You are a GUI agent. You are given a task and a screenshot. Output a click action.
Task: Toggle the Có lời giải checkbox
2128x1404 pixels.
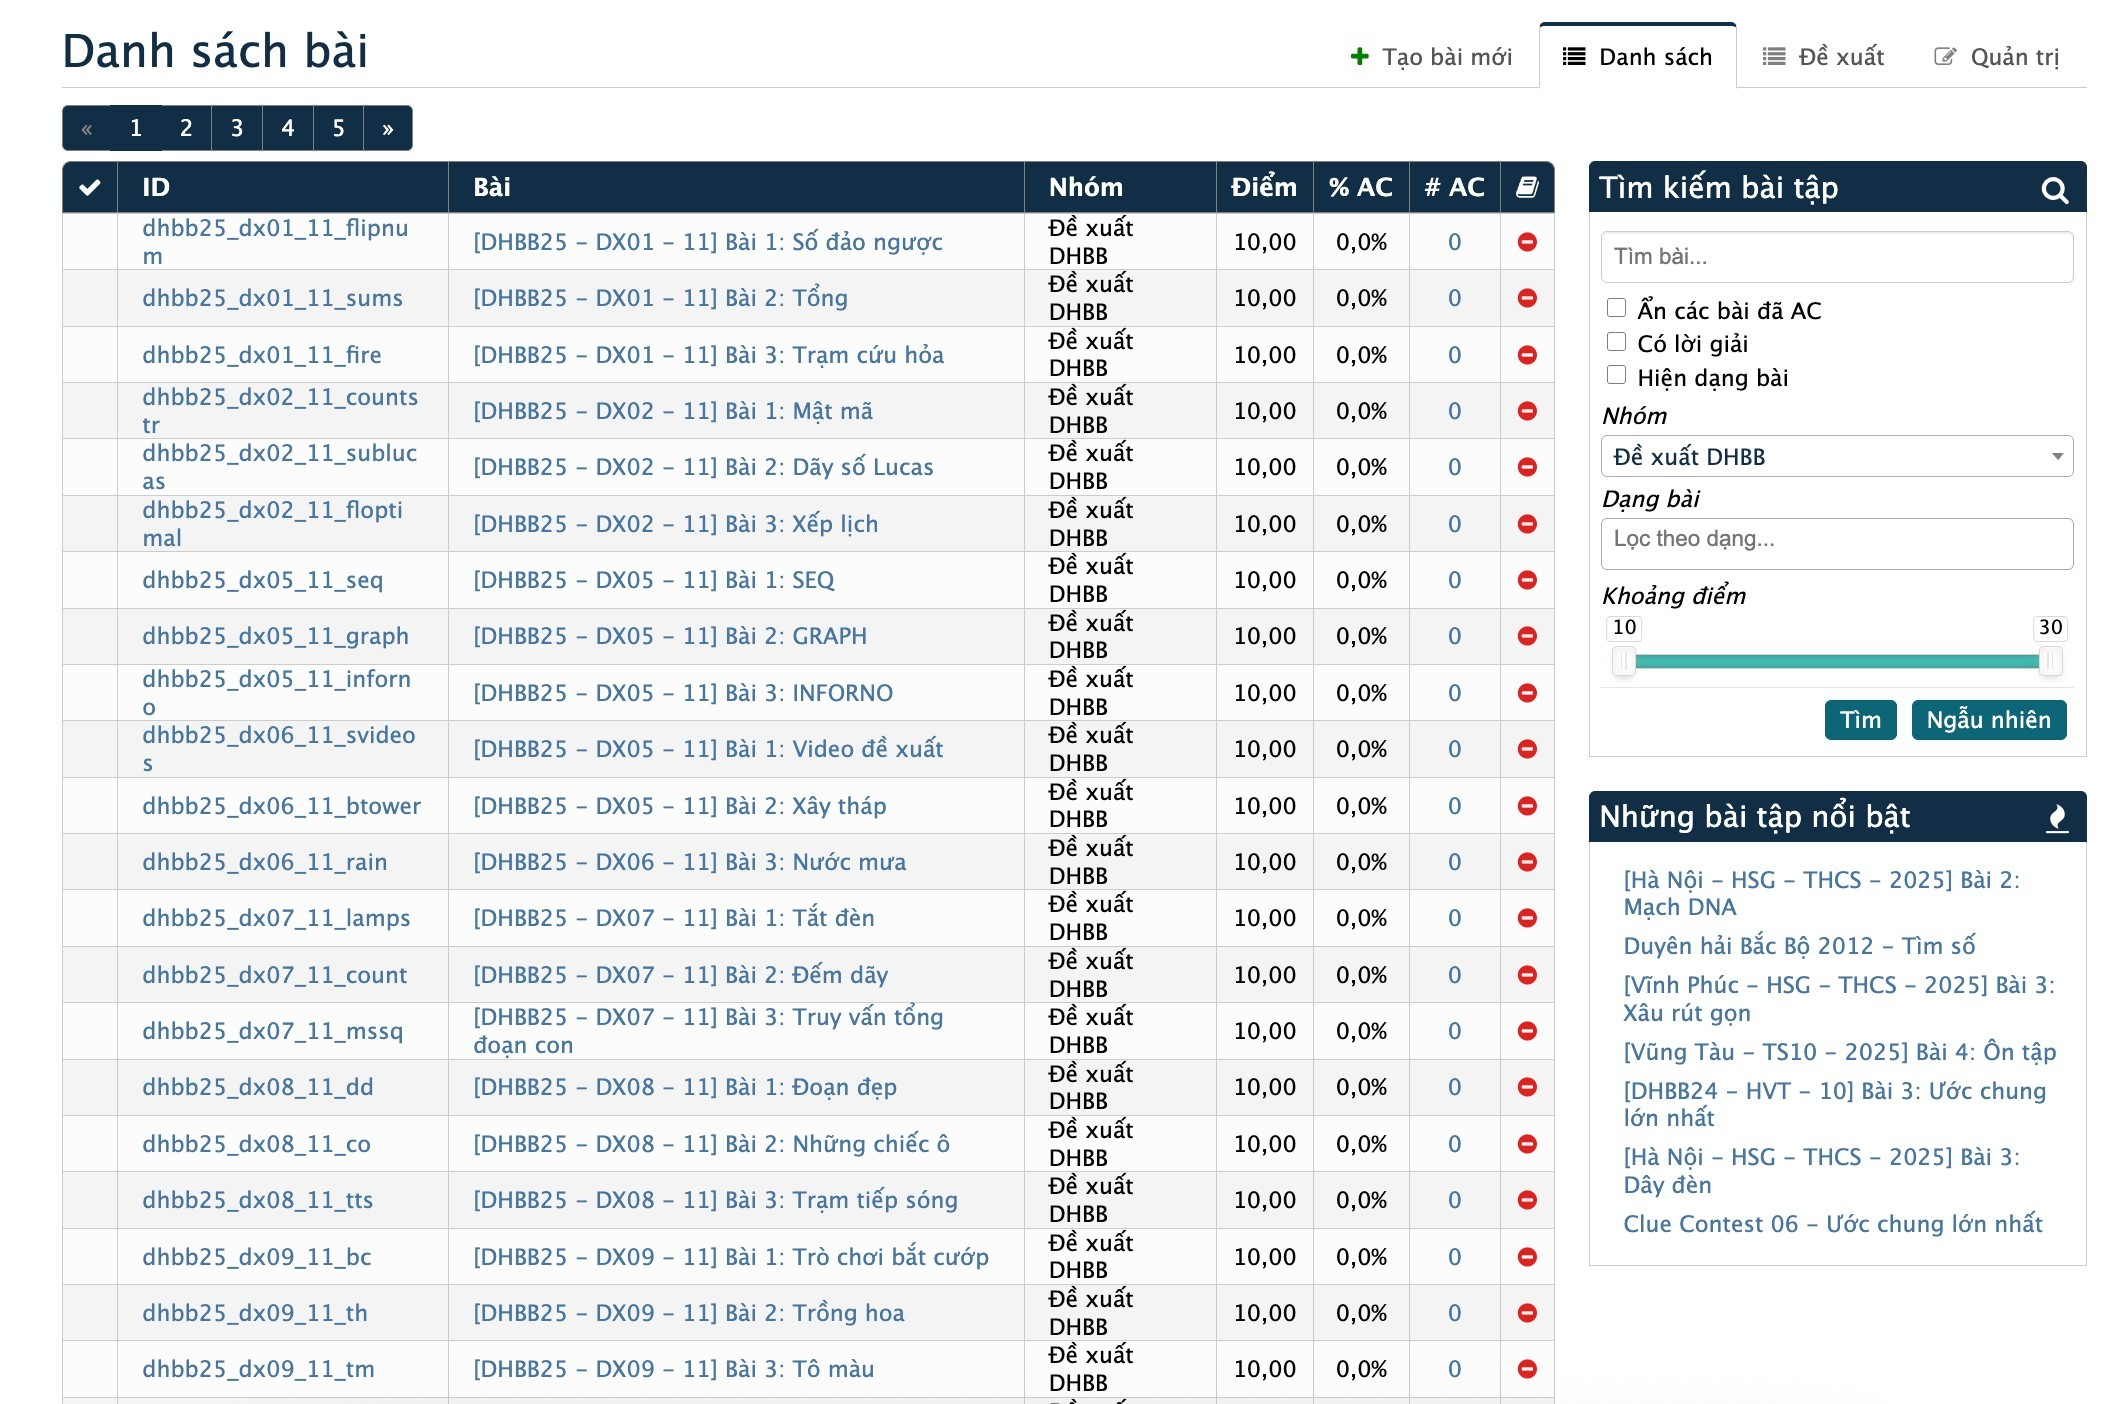click(1616, 342)
